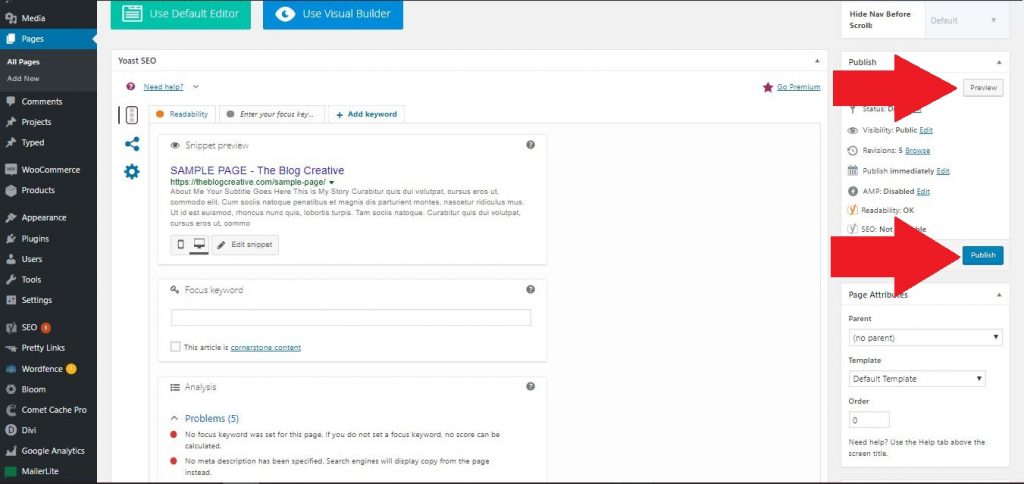1024x484 pixels.
Task: Click the Yoast SEO sidebar icon
Action: pos(10,327)
